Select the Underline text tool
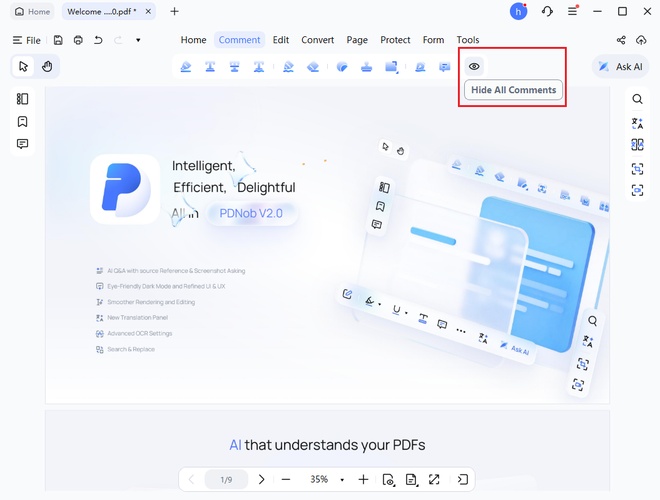This screenshot has width=660, height=500. pos(210,66)
